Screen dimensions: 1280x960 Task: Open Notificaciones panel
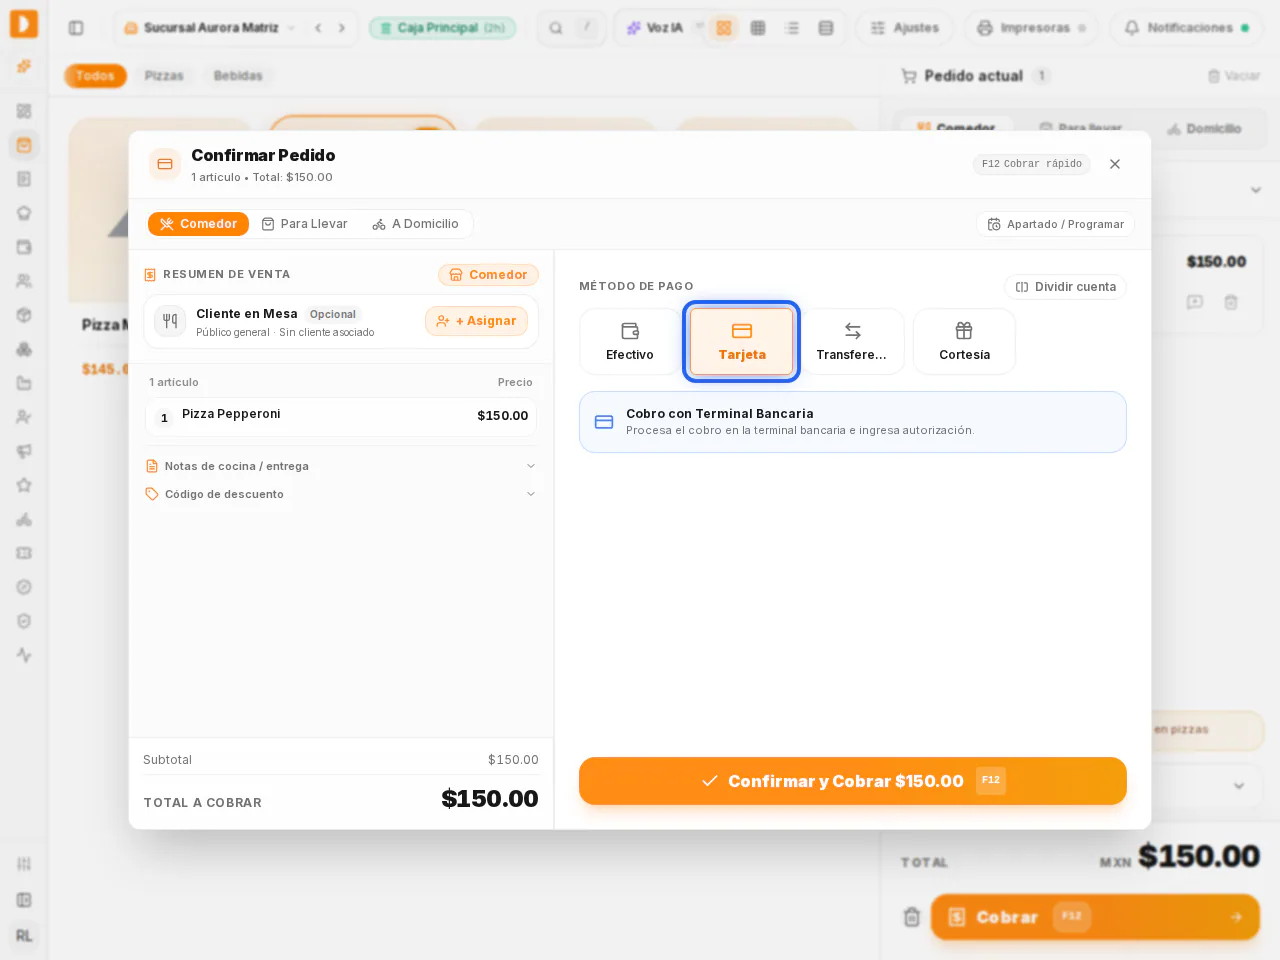point(1186,28)
